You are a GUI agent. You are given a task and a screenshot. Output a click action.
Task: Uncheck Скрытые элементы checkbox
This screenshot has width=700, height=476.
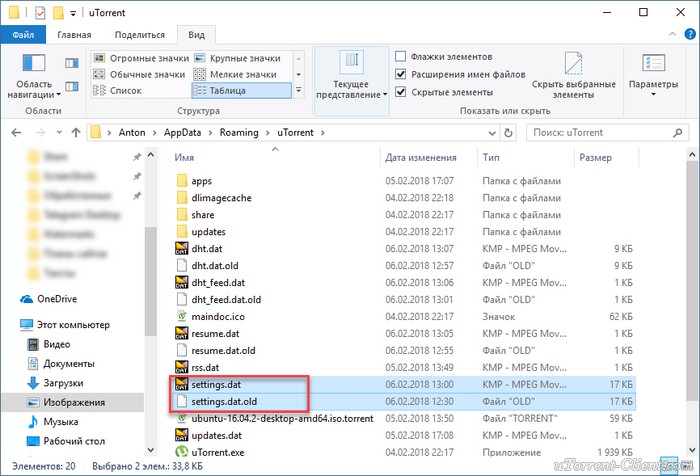(400, 92)
